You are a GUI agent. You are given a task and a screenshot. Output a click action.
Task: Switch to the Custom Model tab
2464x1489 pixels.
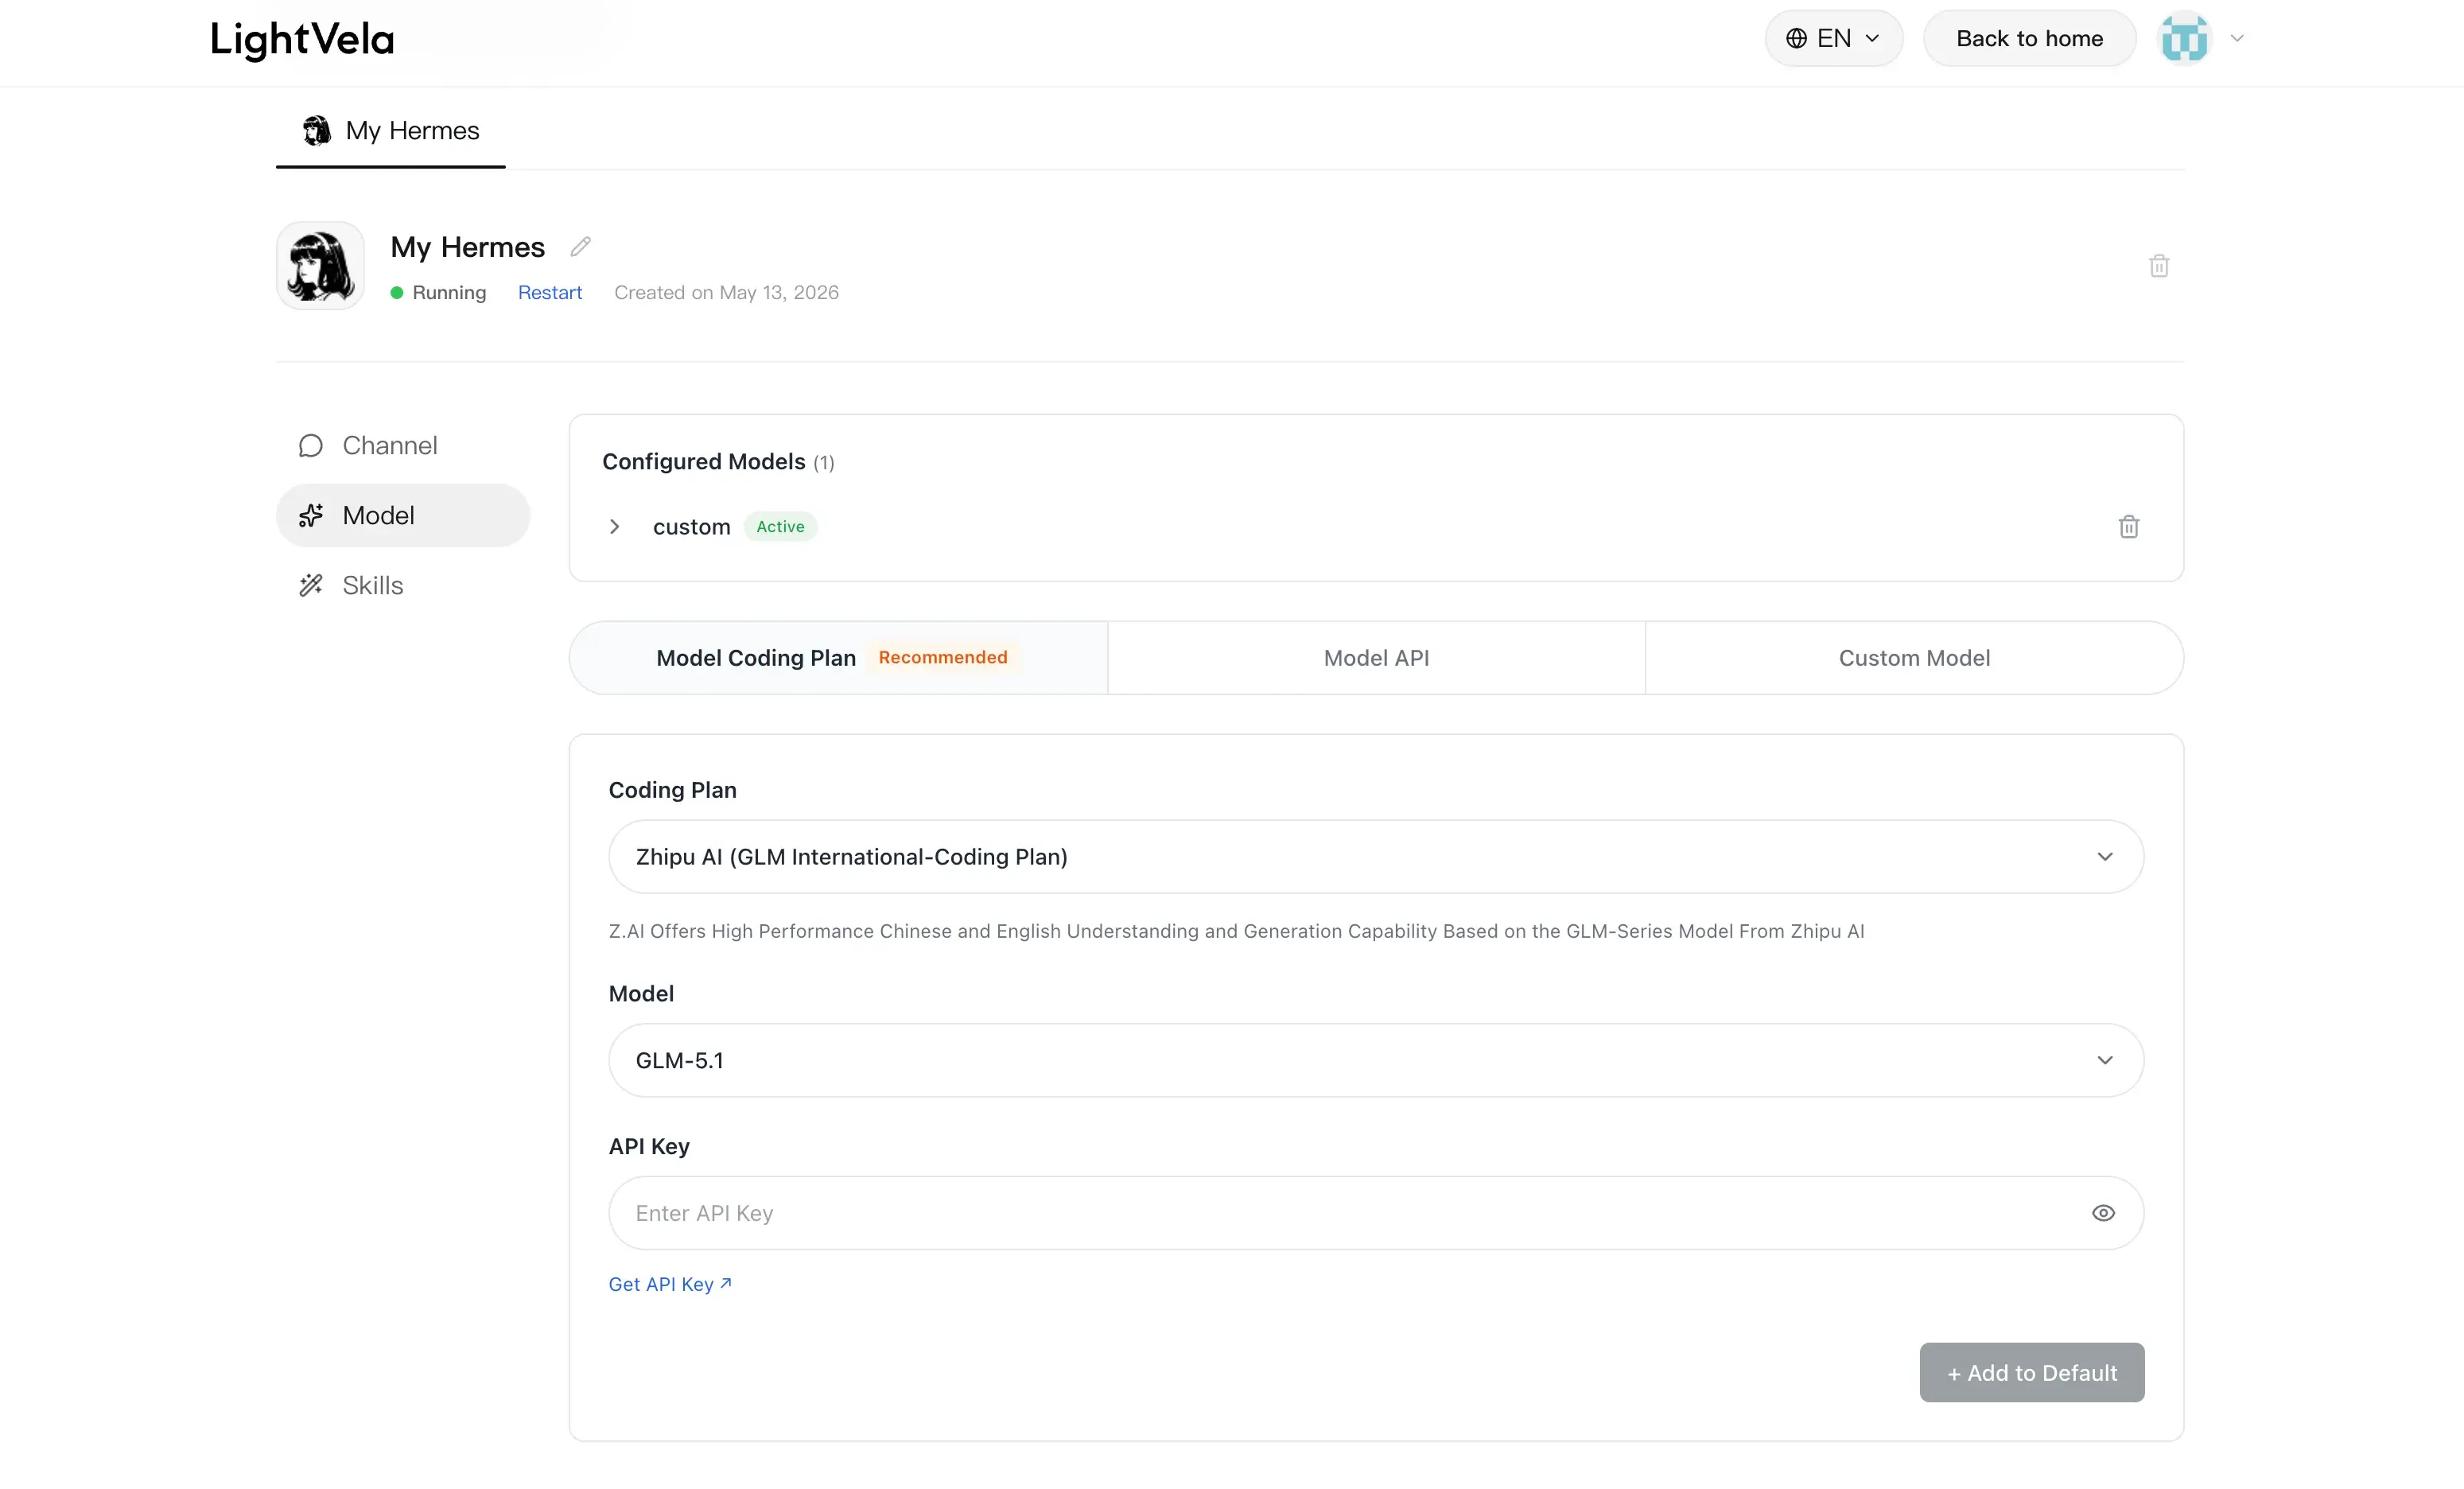(x=1914, y=658)
